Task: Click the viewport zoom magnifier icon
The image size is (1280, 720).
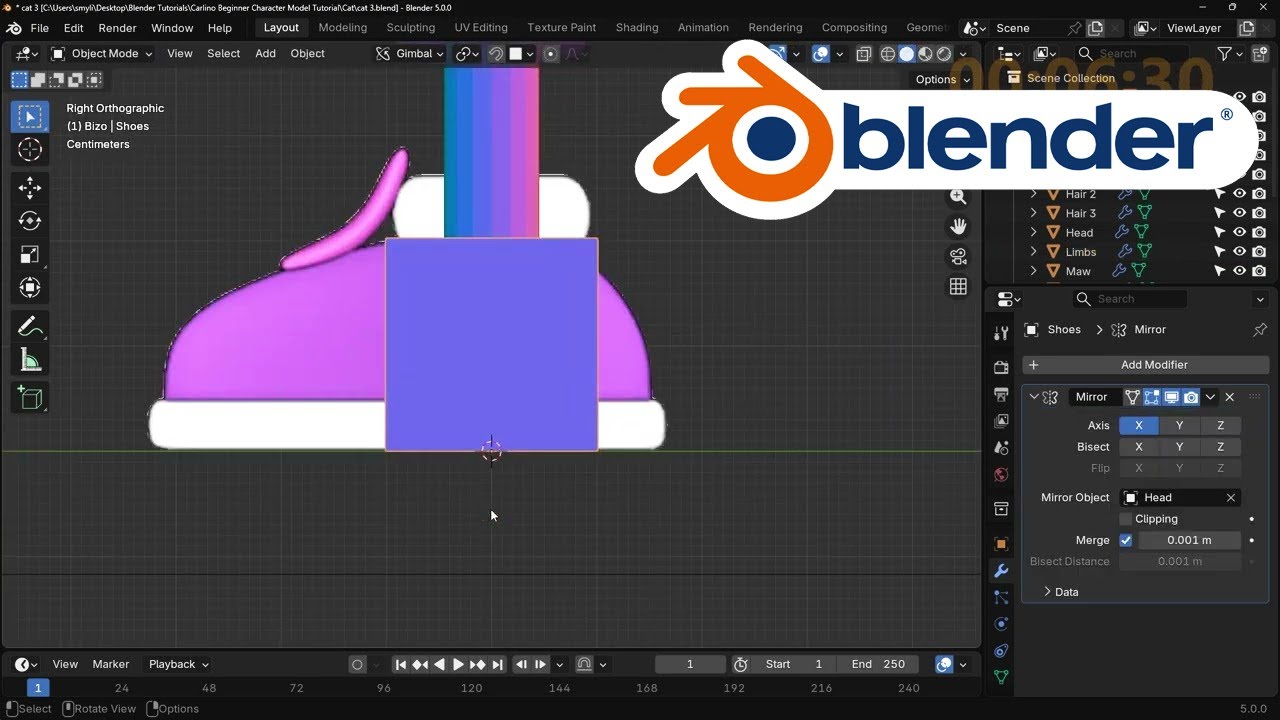Action: [x=958, y=197]
